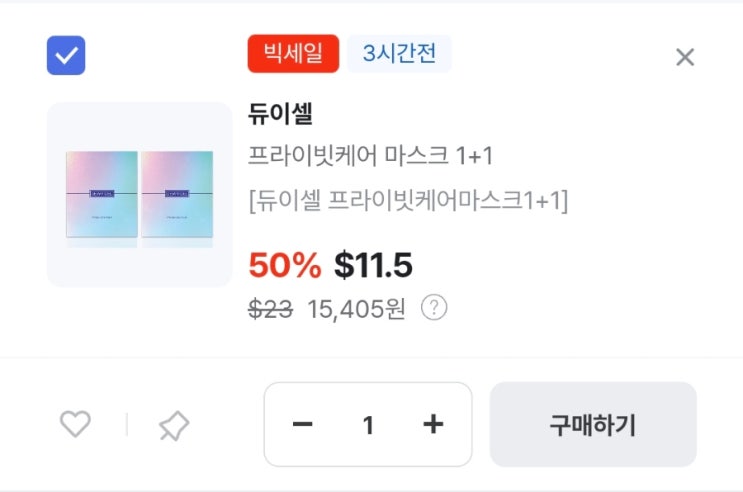The image size is (743, 492).
Task: Click the red 빅세일 badge
Action: [x=293, y=54]
